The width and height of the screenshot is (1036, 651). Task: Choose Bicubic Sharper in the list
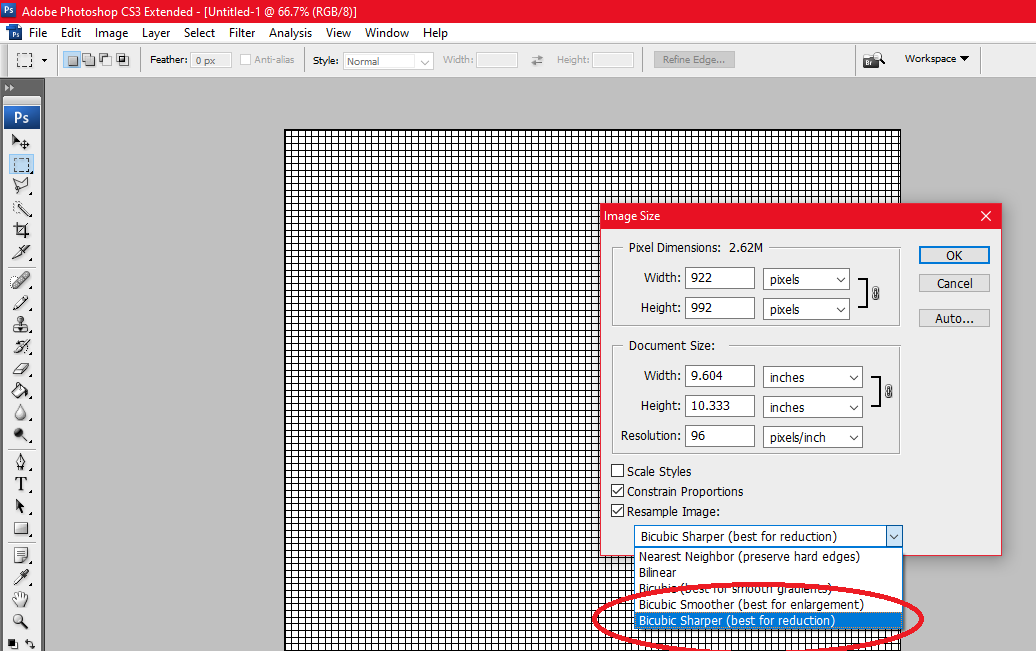point(768,620)
